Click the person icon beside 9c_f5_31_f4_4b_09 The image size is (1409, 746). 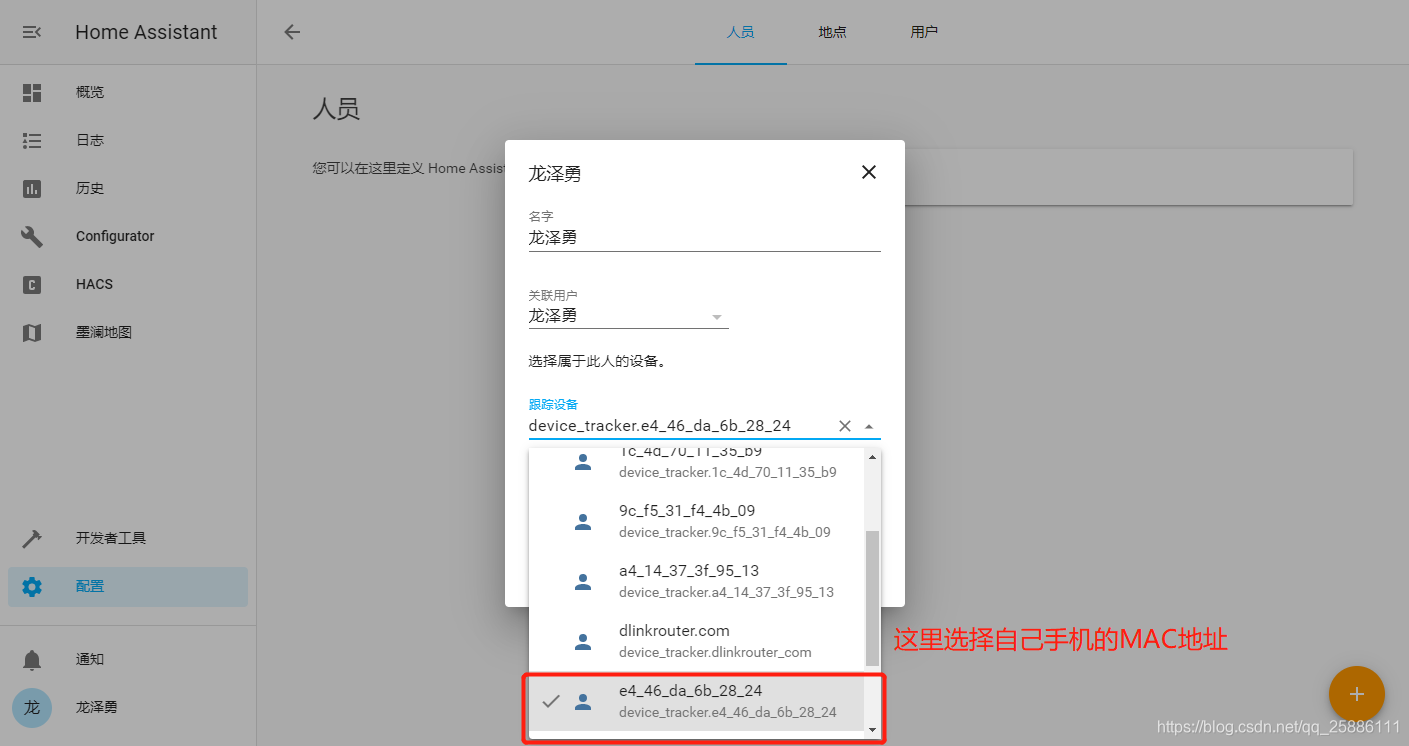(583, 521)
